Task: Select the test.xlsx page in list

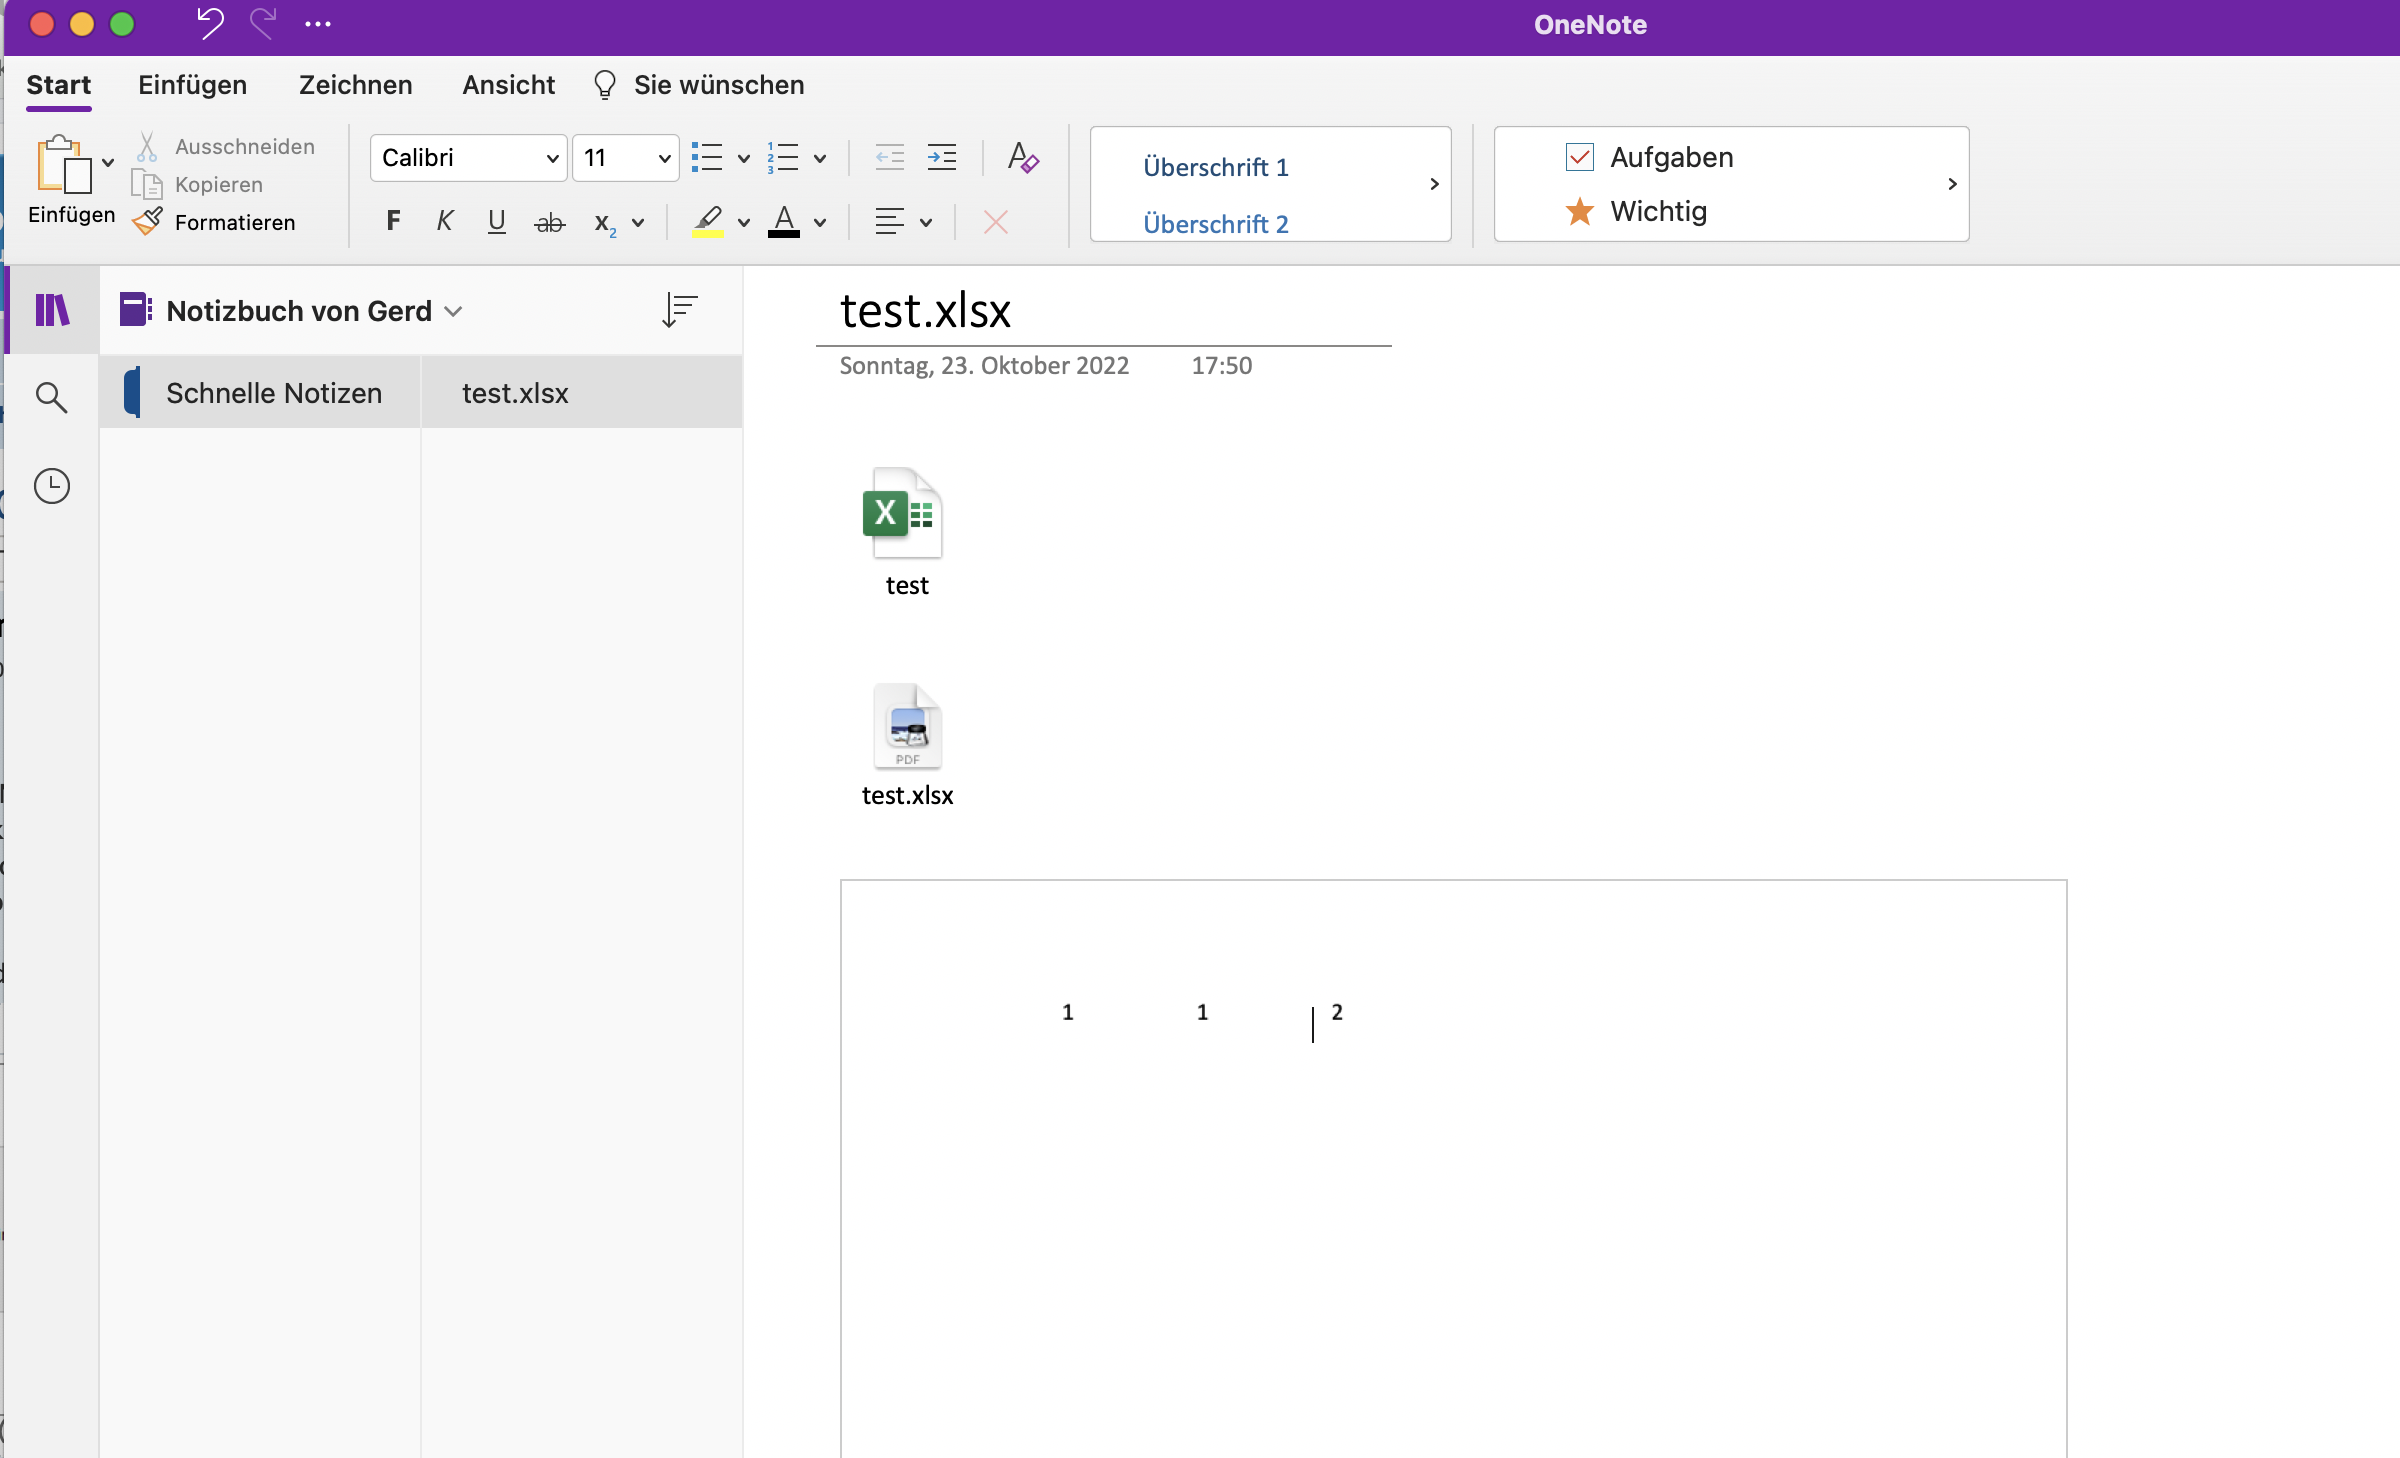Action: click(x=582, y=392)
